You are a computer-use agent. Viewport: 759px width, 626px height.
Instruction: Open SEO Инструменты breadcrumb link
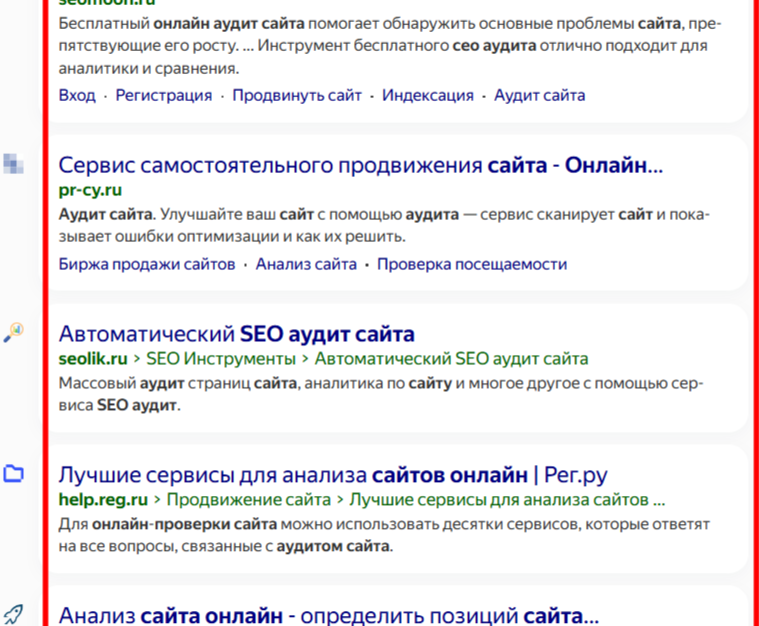coord(221,359)
